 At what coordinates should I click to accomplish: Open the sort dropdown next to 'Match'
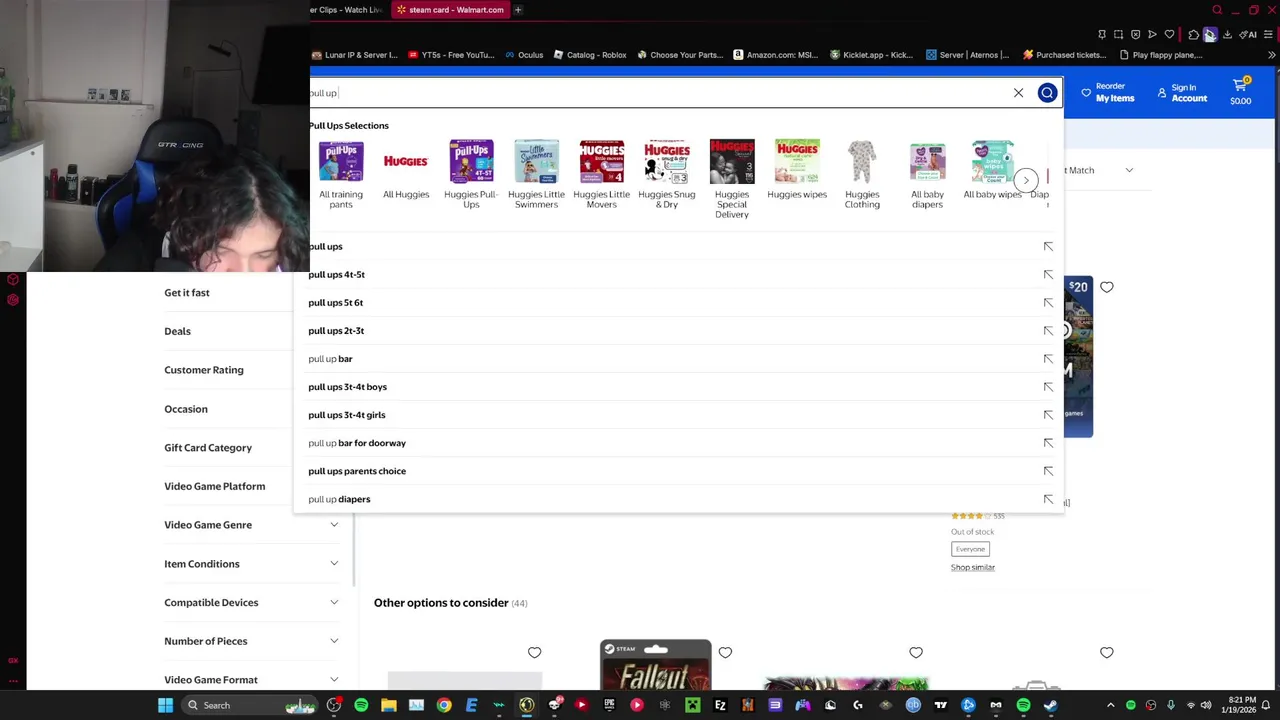pyautogui.click(x=1129, y=170)
